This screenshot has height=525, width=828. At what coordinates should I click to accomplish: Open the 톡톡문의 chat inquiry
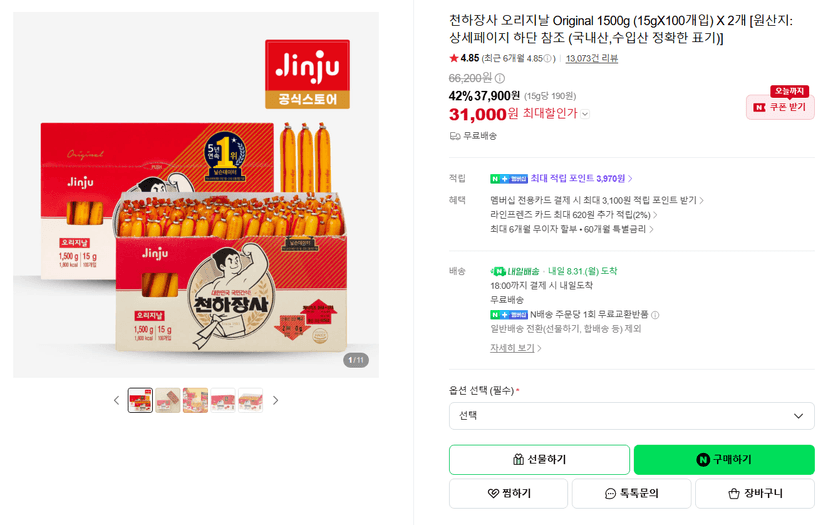coord(632,493)
